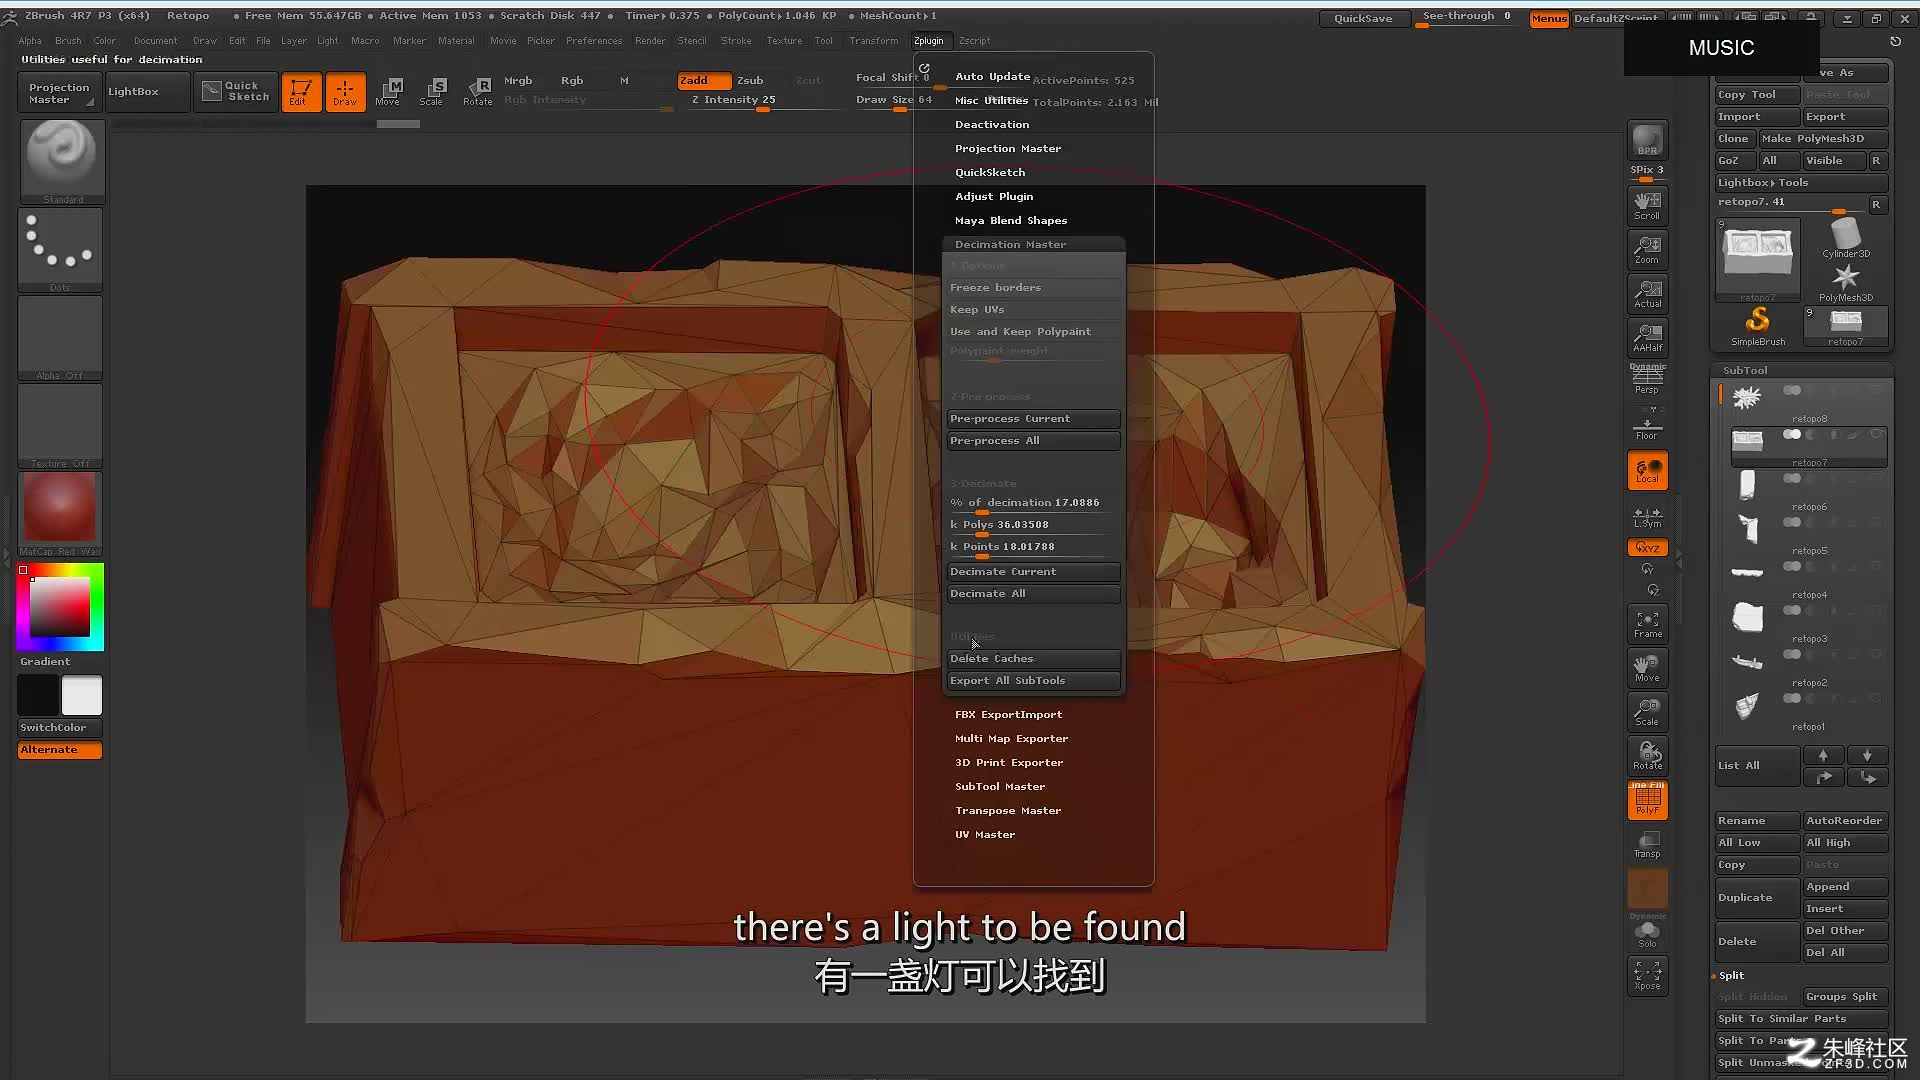Move subtool down with arrow

[1867, 755]
